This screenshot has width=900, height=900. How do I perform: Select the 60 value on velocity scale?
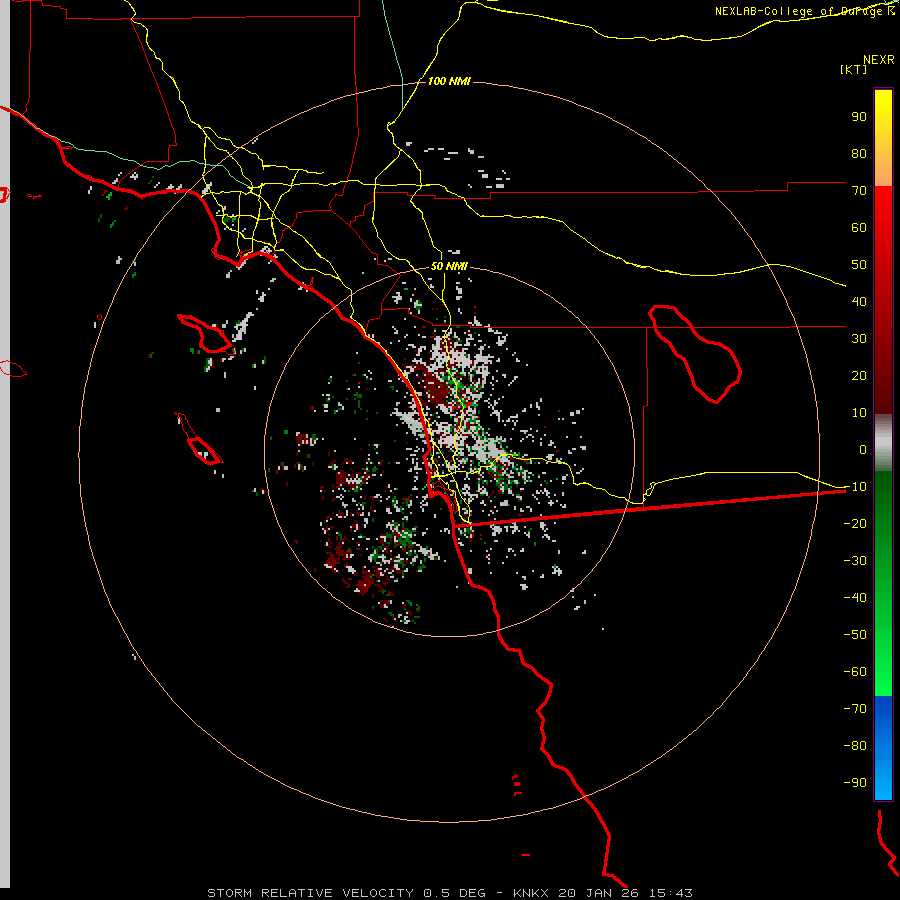(x=859, y=228)
